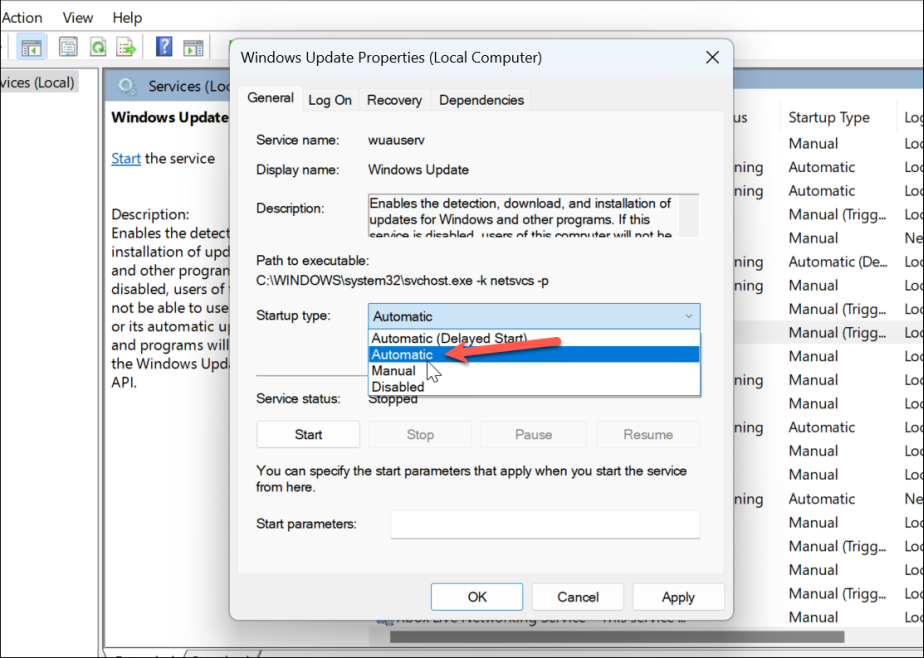Click the horizontal scrollbar under services list

(x=617, y=637)
